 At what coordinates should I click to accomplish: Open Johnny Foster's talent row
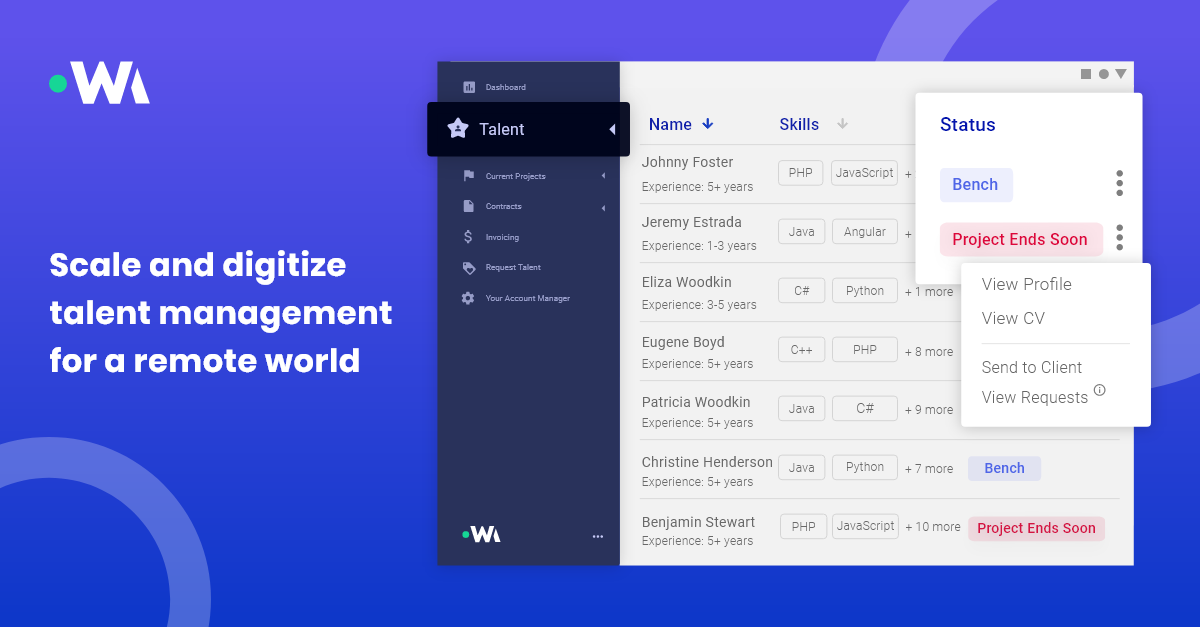tap(776, 174)
